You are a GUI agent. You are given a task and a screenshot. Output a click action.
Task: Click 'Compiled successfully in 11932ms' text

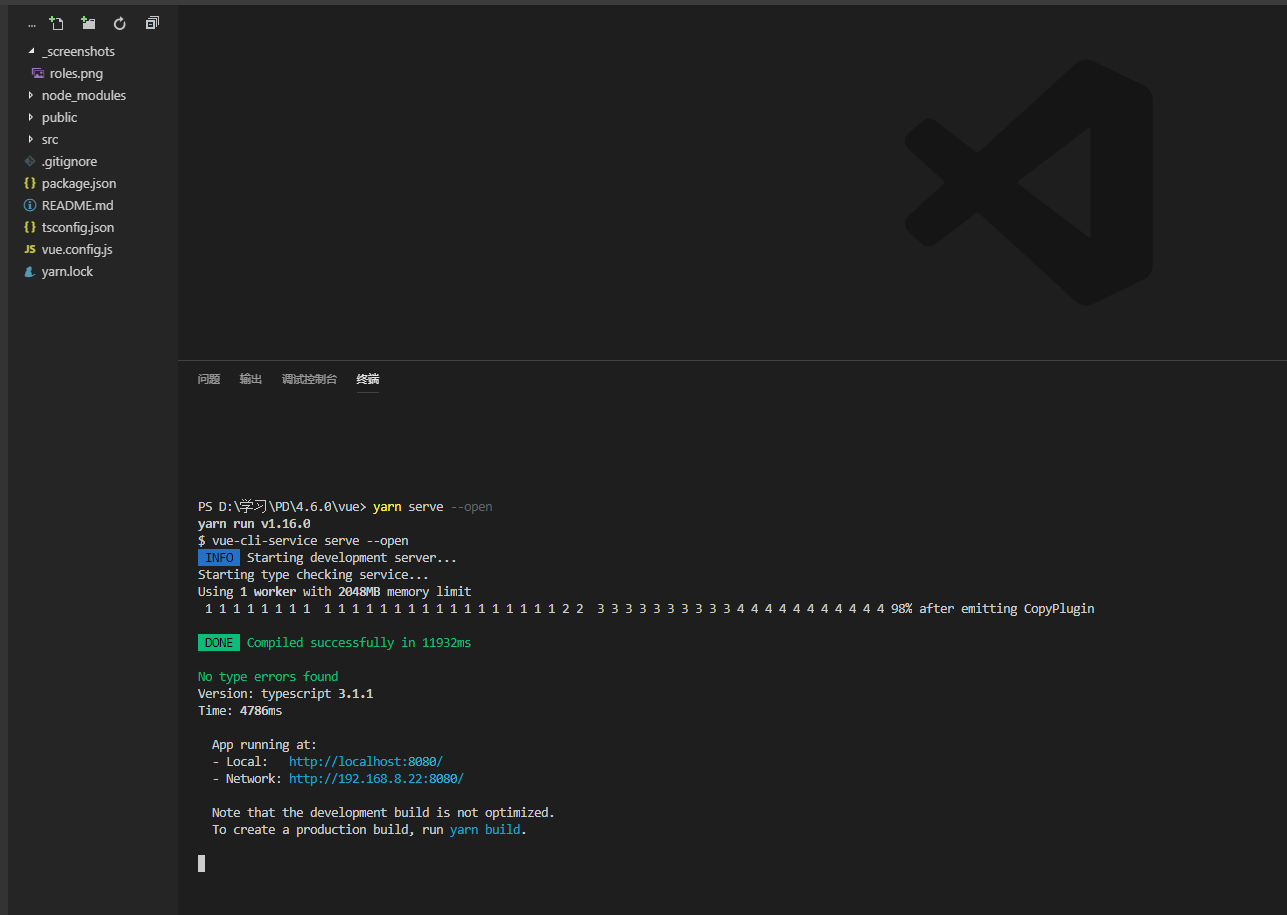(x=359, y=643)
